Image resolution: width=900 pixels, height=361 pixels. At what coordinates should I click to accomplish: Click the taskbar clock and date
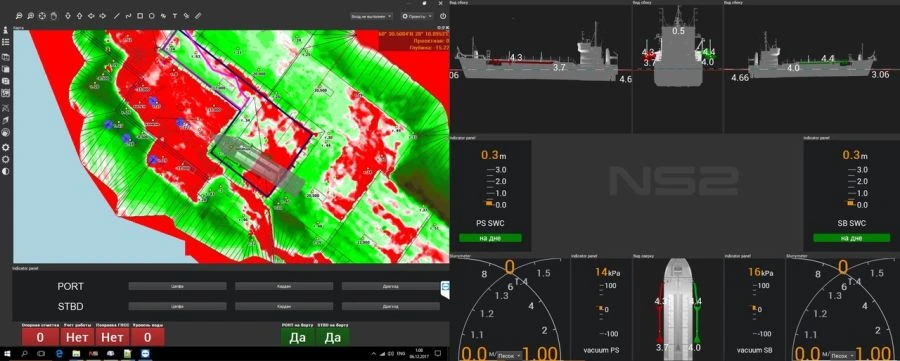419,354
